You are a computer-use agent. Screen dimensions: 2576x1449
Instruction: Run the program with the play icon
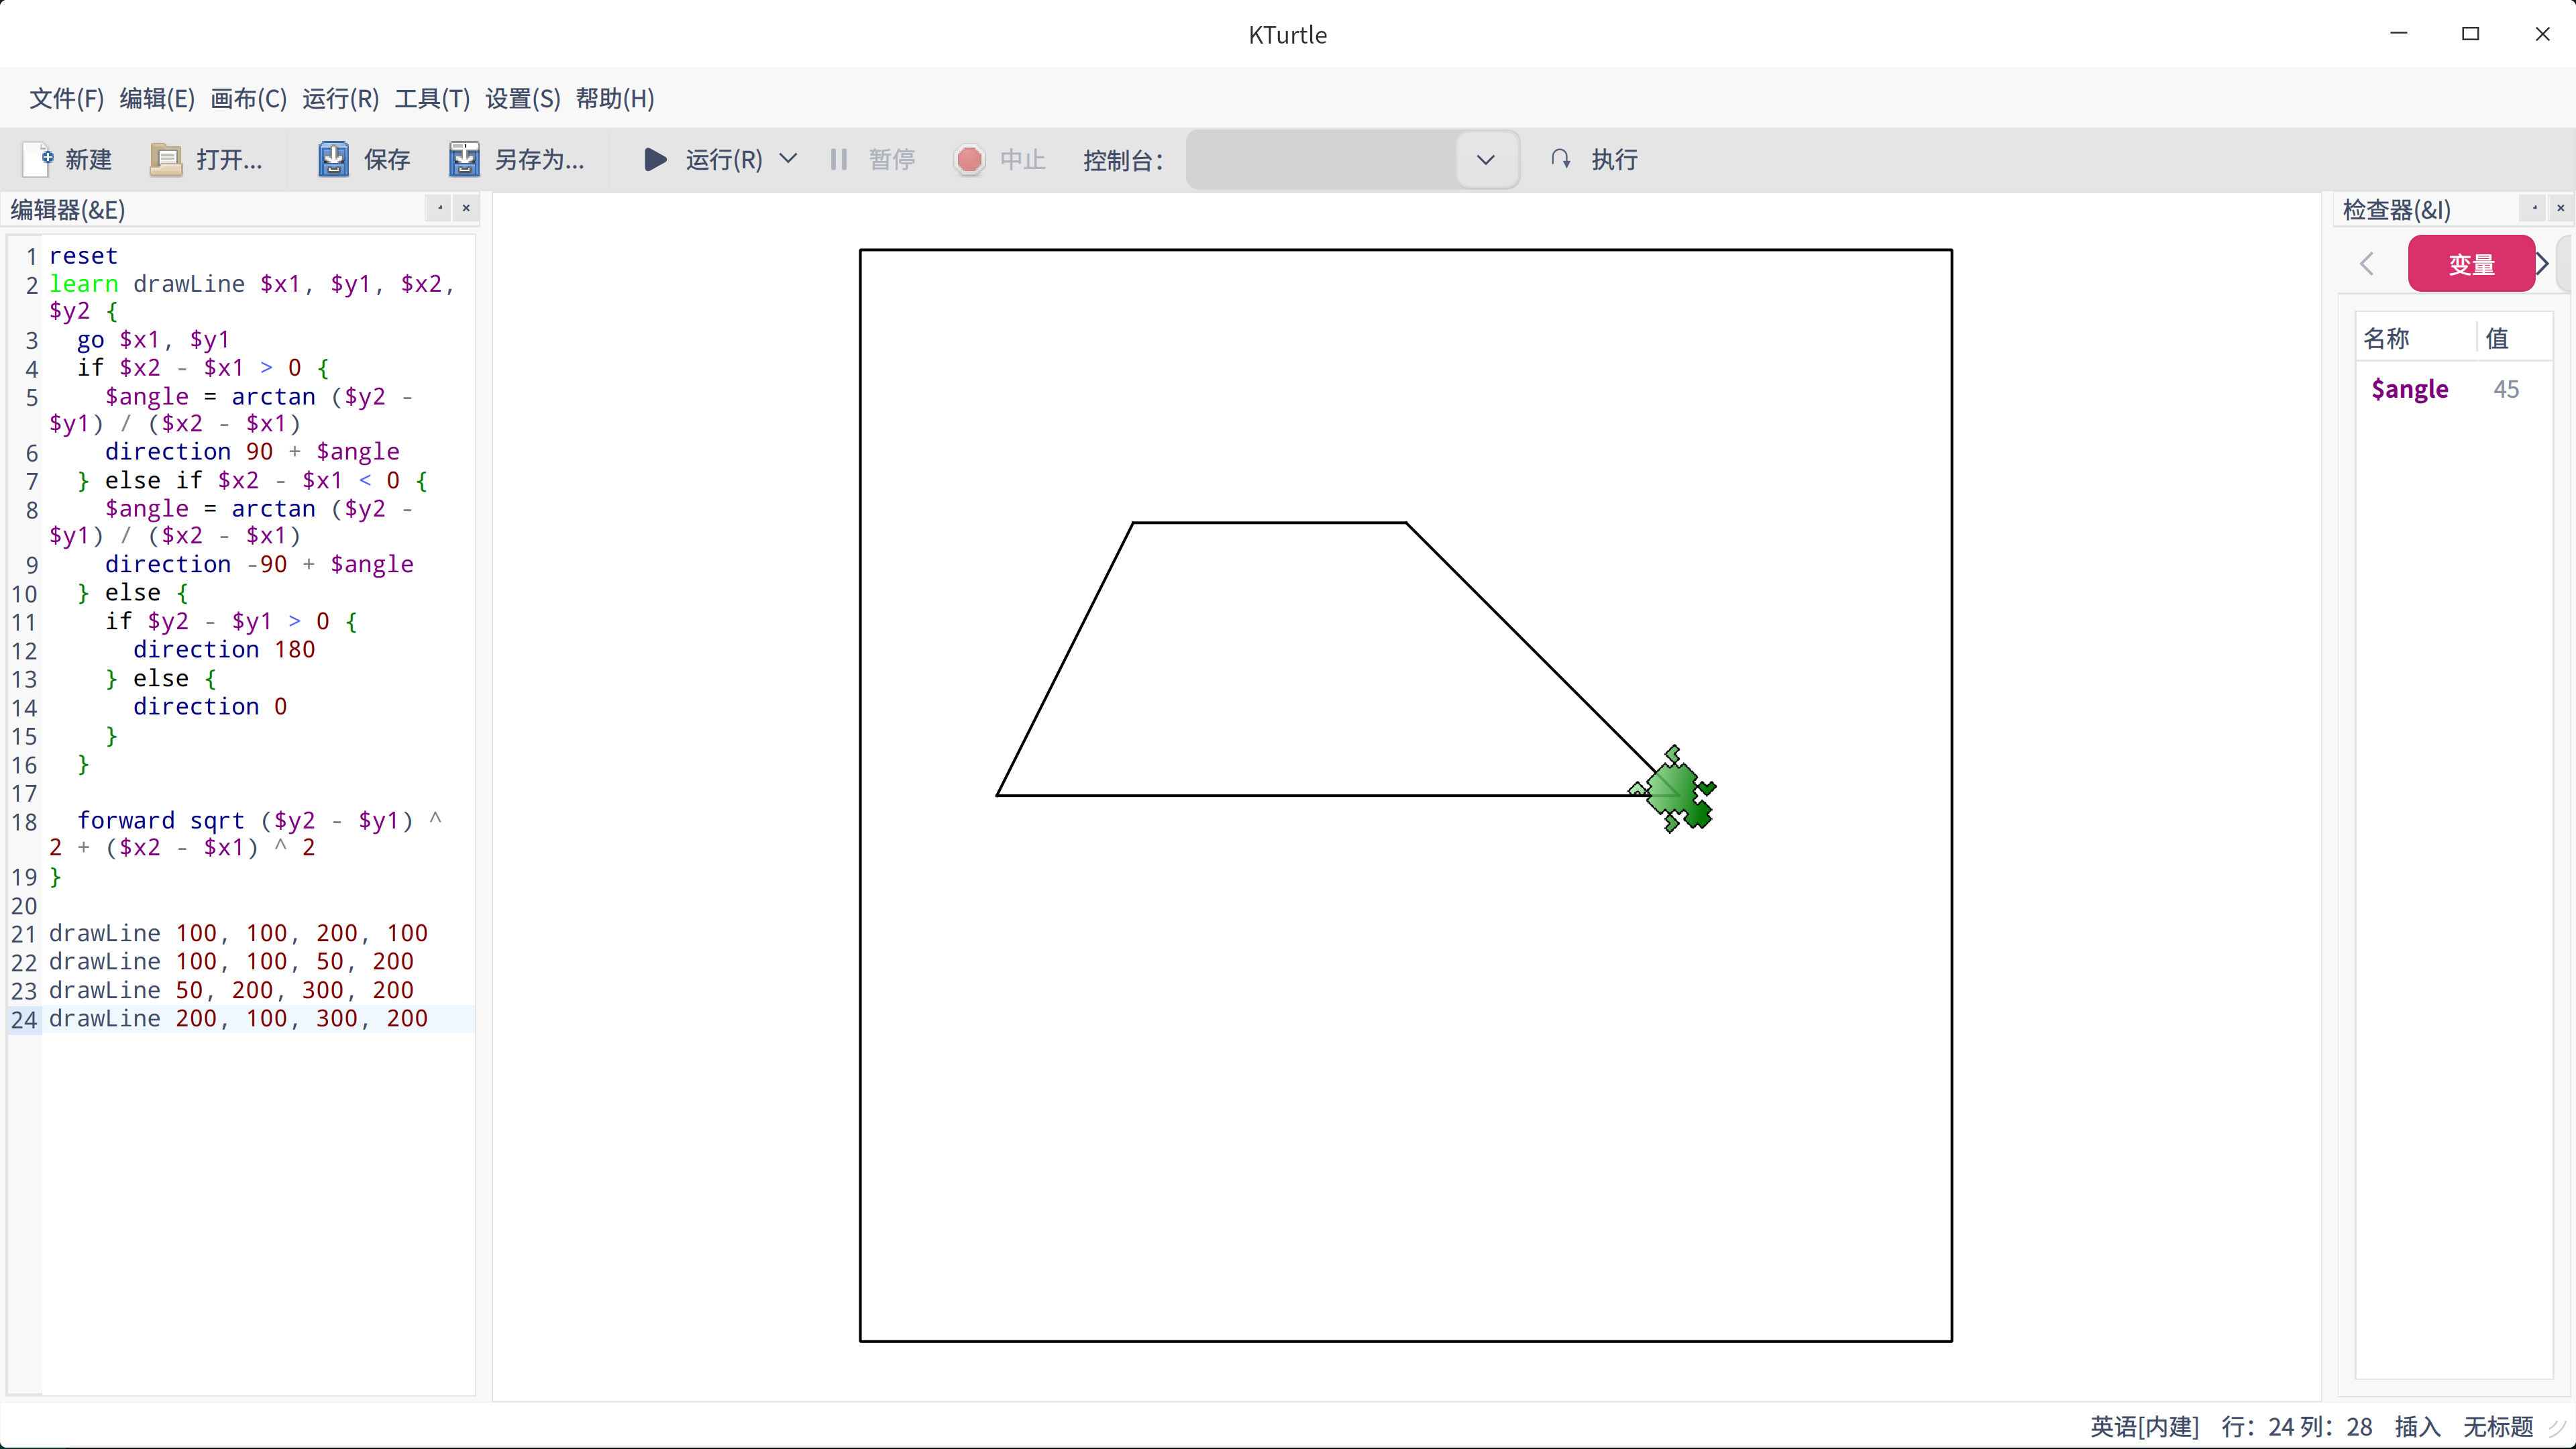pos(655,159)
